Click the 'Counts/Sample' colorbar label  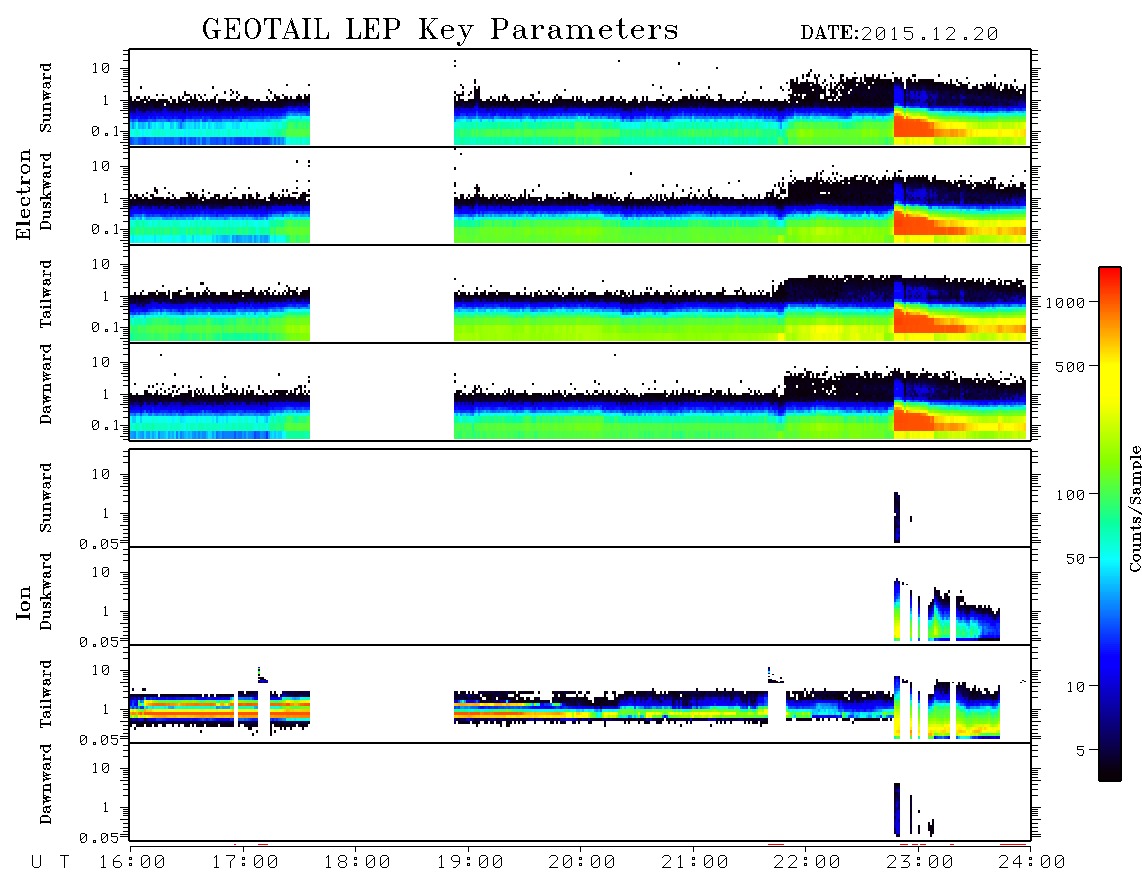(1134, 508)
